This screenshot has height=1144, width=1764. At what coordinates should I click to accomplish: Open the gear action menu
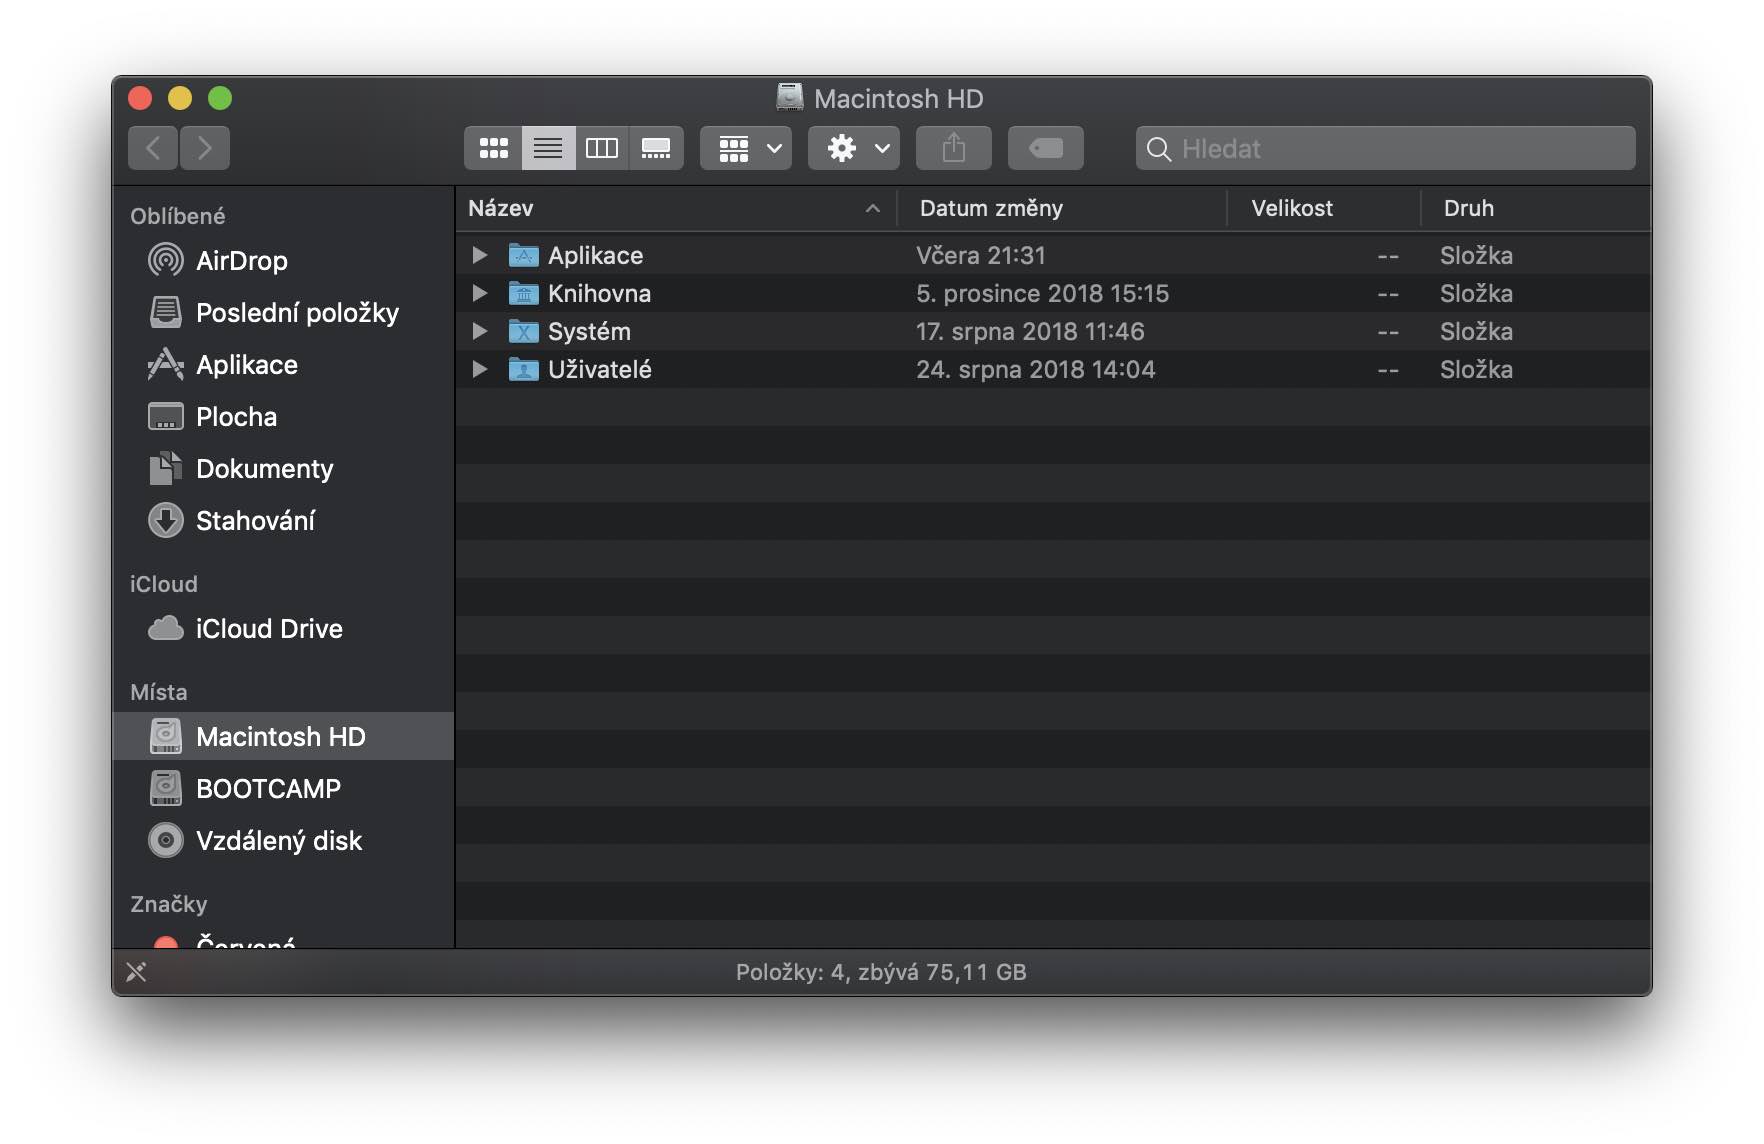coord(854,148)
